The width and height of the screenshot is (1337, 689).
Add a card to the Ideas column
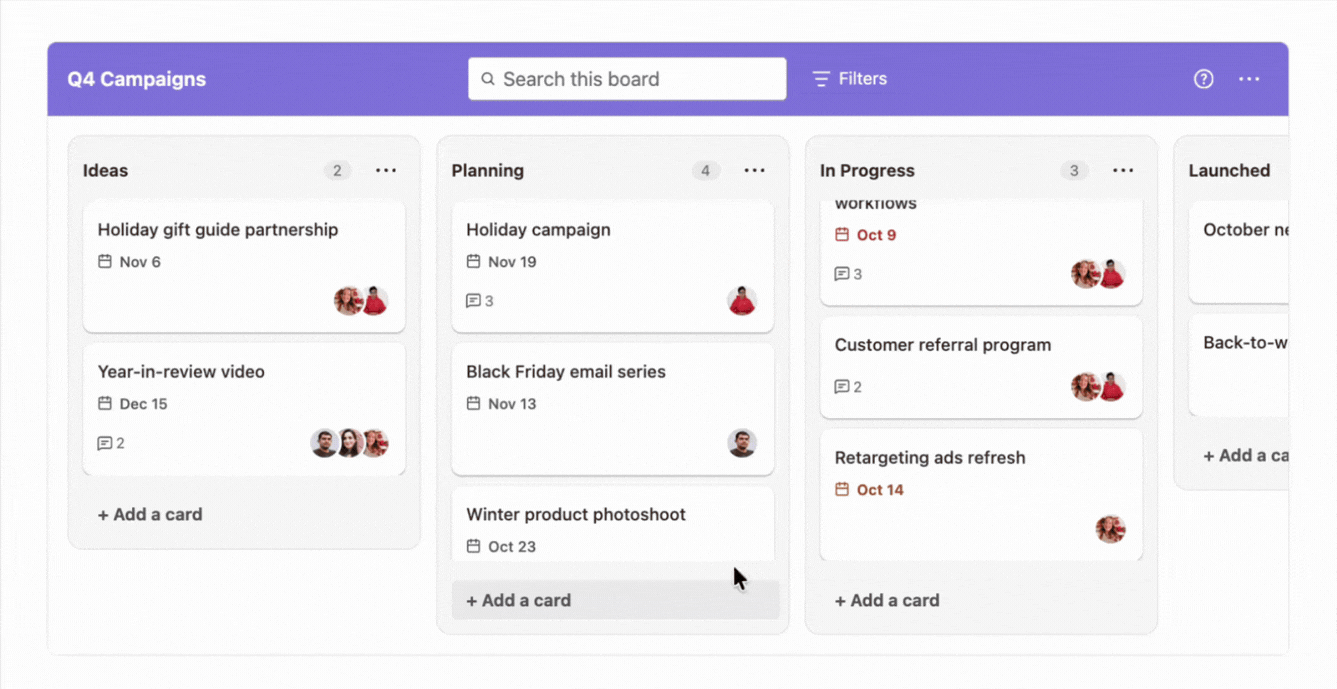point(150,515)
